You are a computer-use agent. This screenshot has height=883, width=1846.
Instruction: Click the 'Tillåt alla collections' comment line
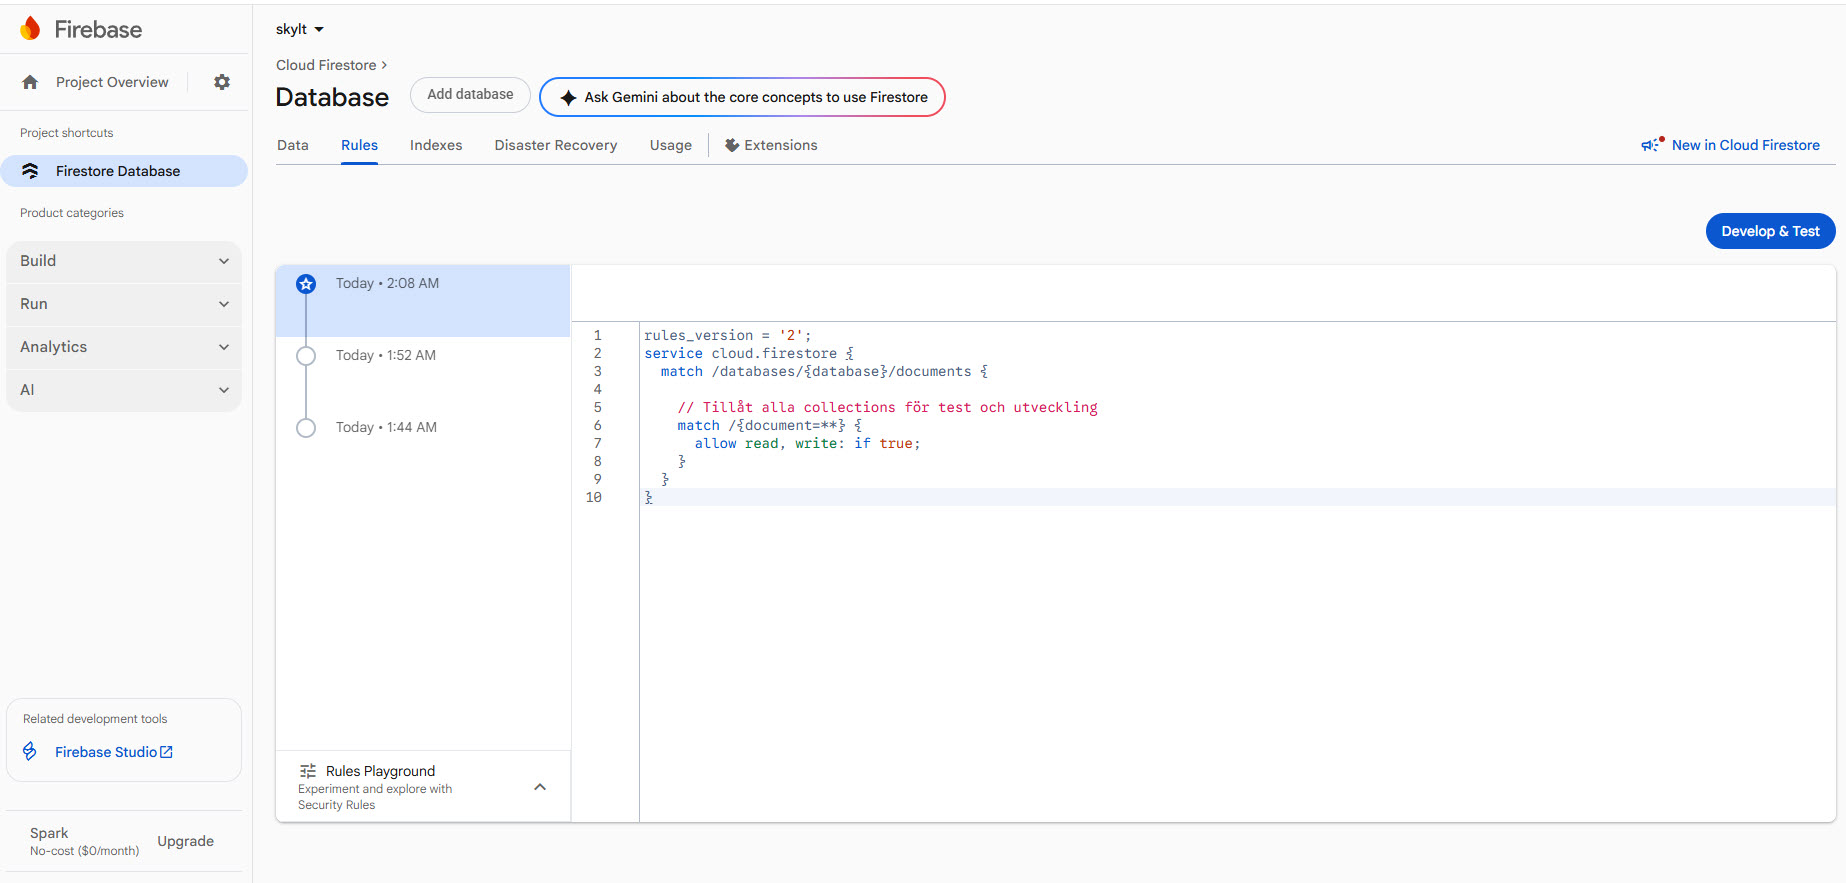coord(887,408)
